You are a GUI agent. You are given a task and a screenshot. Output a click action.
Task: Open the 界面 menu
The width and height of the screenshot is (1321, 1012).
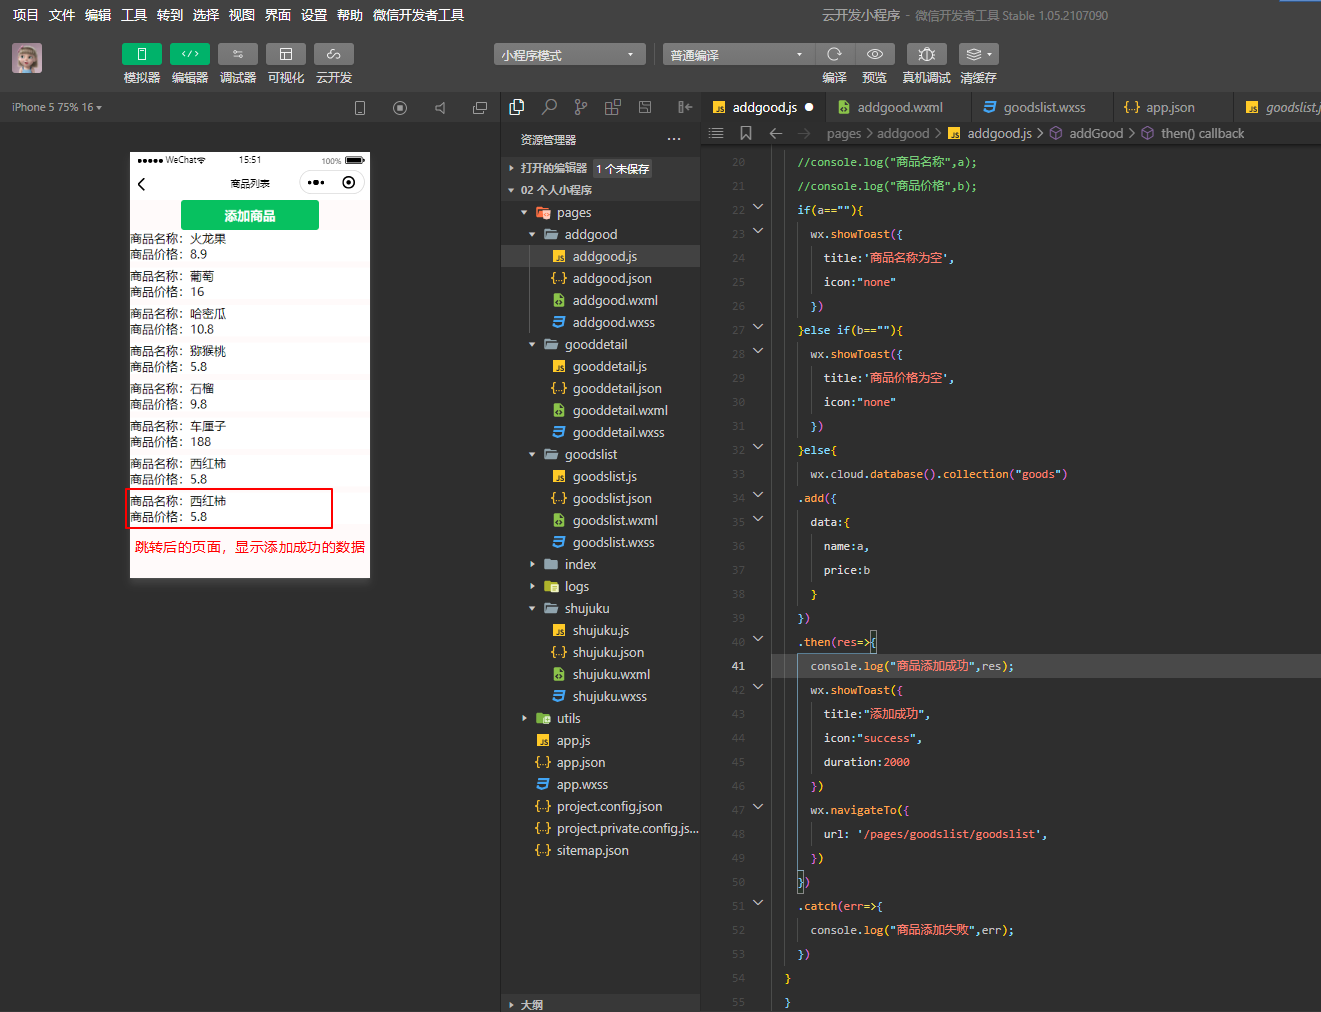click(278, 15)
